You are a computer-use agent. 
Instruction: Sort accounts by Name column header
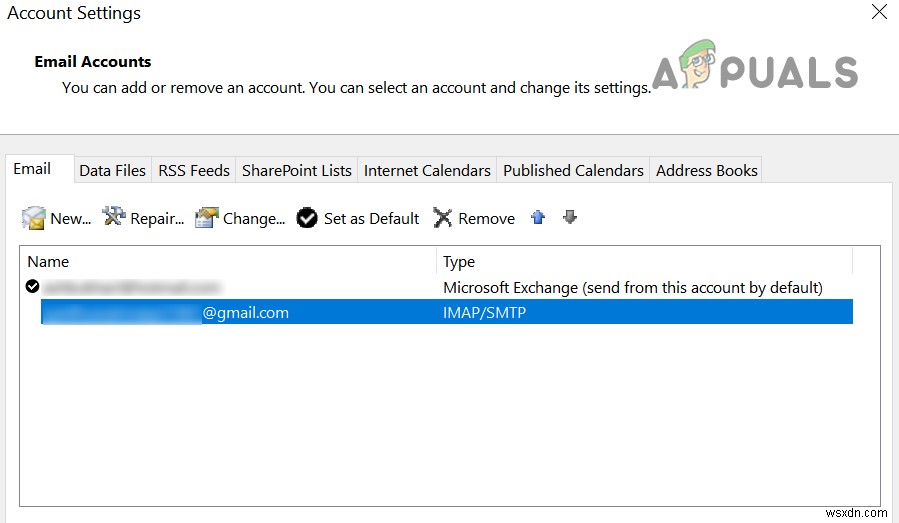tap(228, 262)
